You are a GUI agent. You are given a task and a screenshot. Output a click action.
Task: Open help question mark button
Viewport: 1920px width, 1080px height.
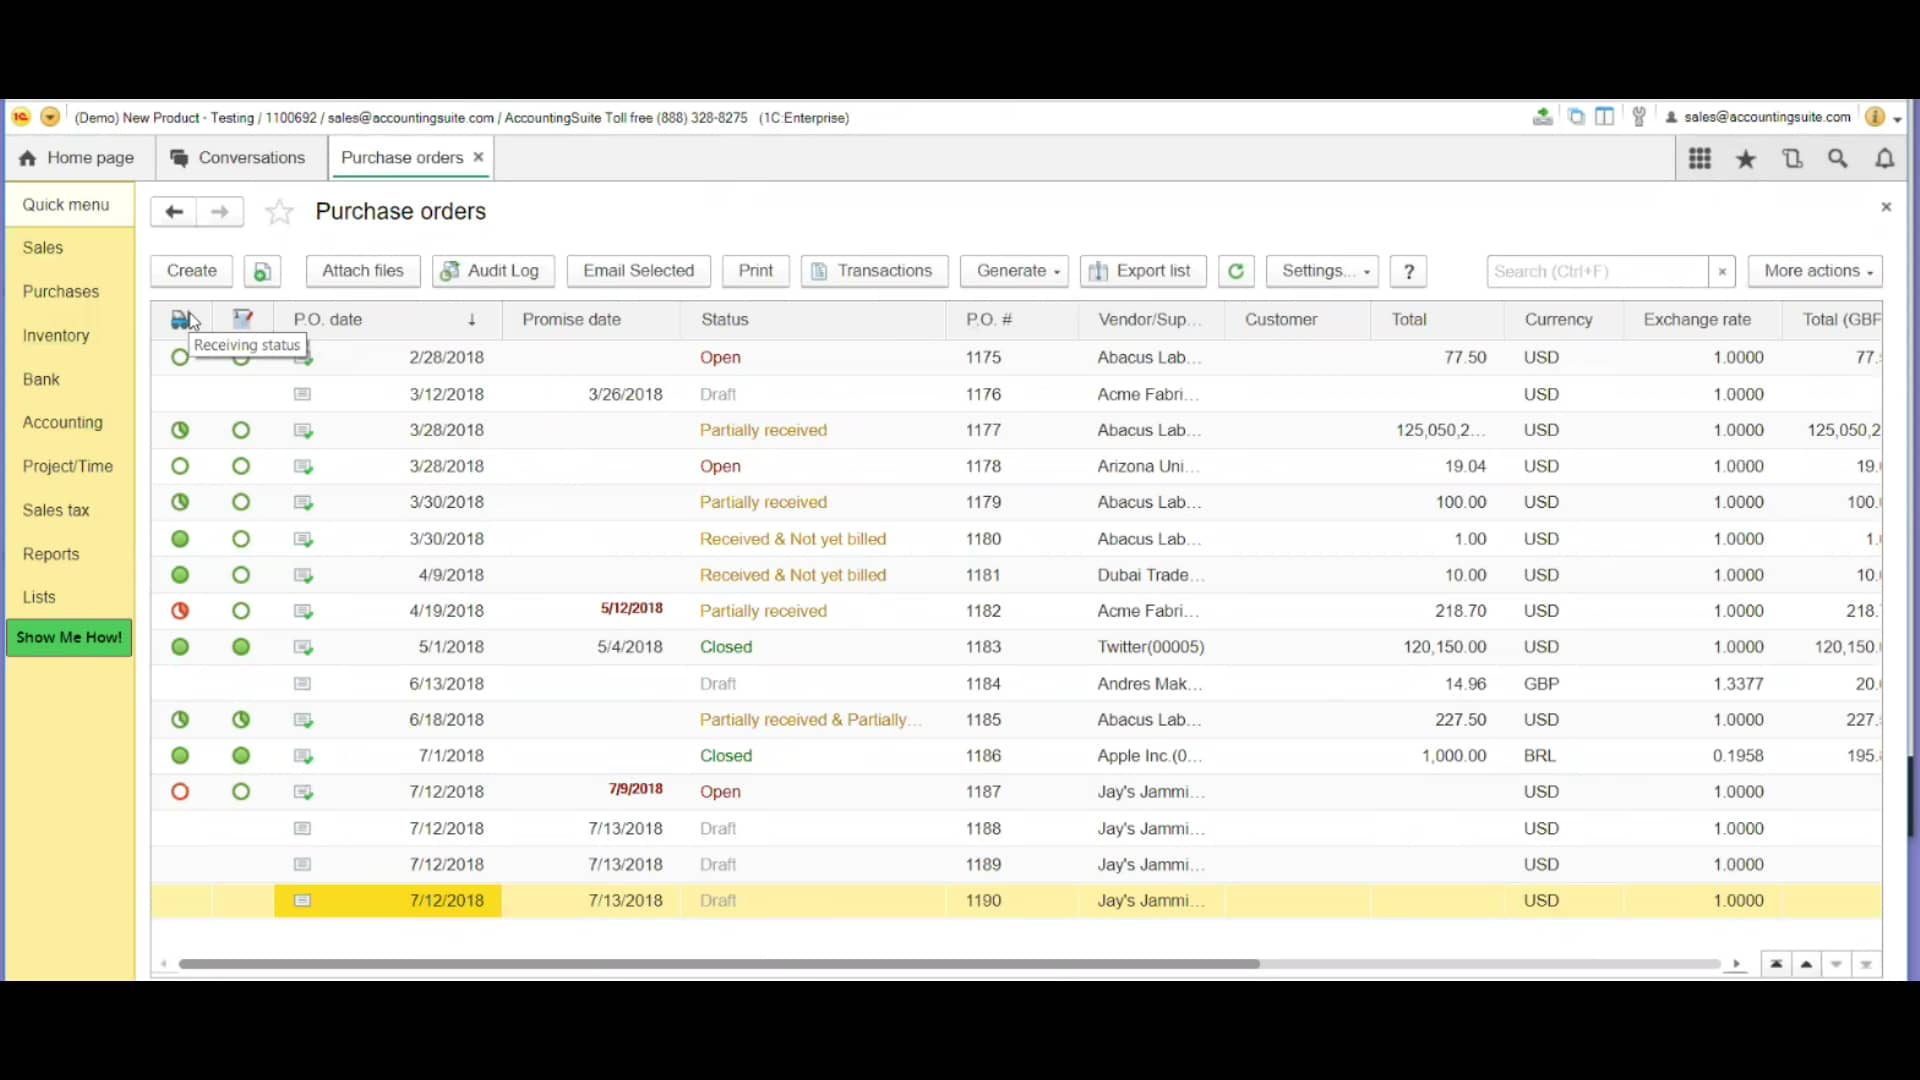(x=1409, y=271)
